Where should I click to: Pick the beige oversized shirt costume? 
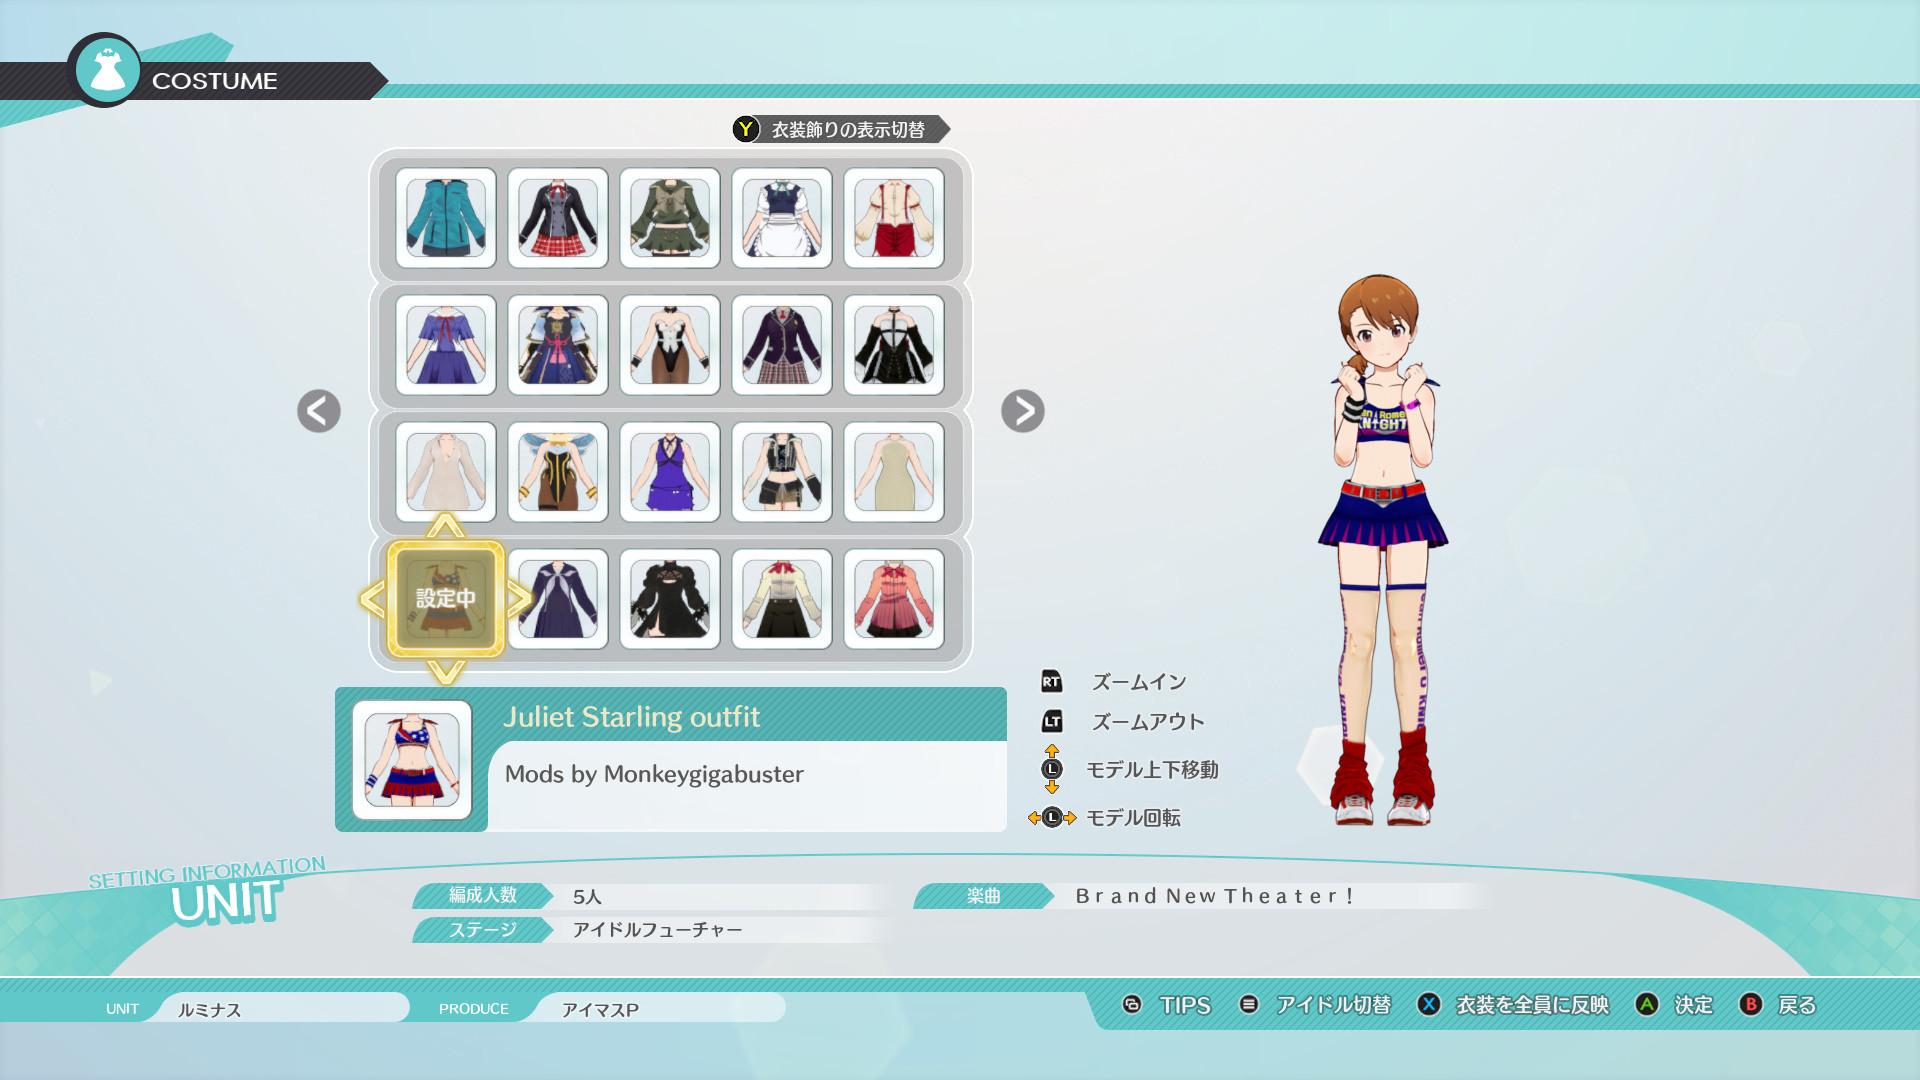click(446, 472)
